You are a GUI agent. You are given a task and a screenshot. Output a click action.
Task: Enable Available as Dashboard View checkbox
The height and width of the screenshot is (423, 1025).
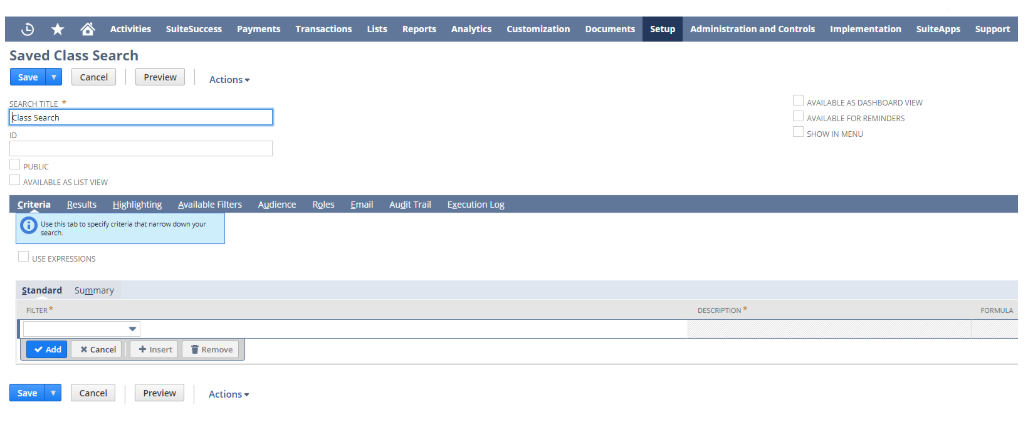pyautogui.click(x=798, y=101)
